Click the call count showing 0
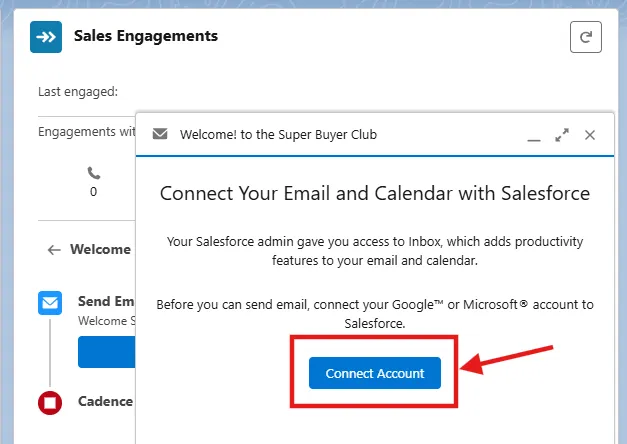The width and height of the screenshot is (627, 444). [94, 192]
